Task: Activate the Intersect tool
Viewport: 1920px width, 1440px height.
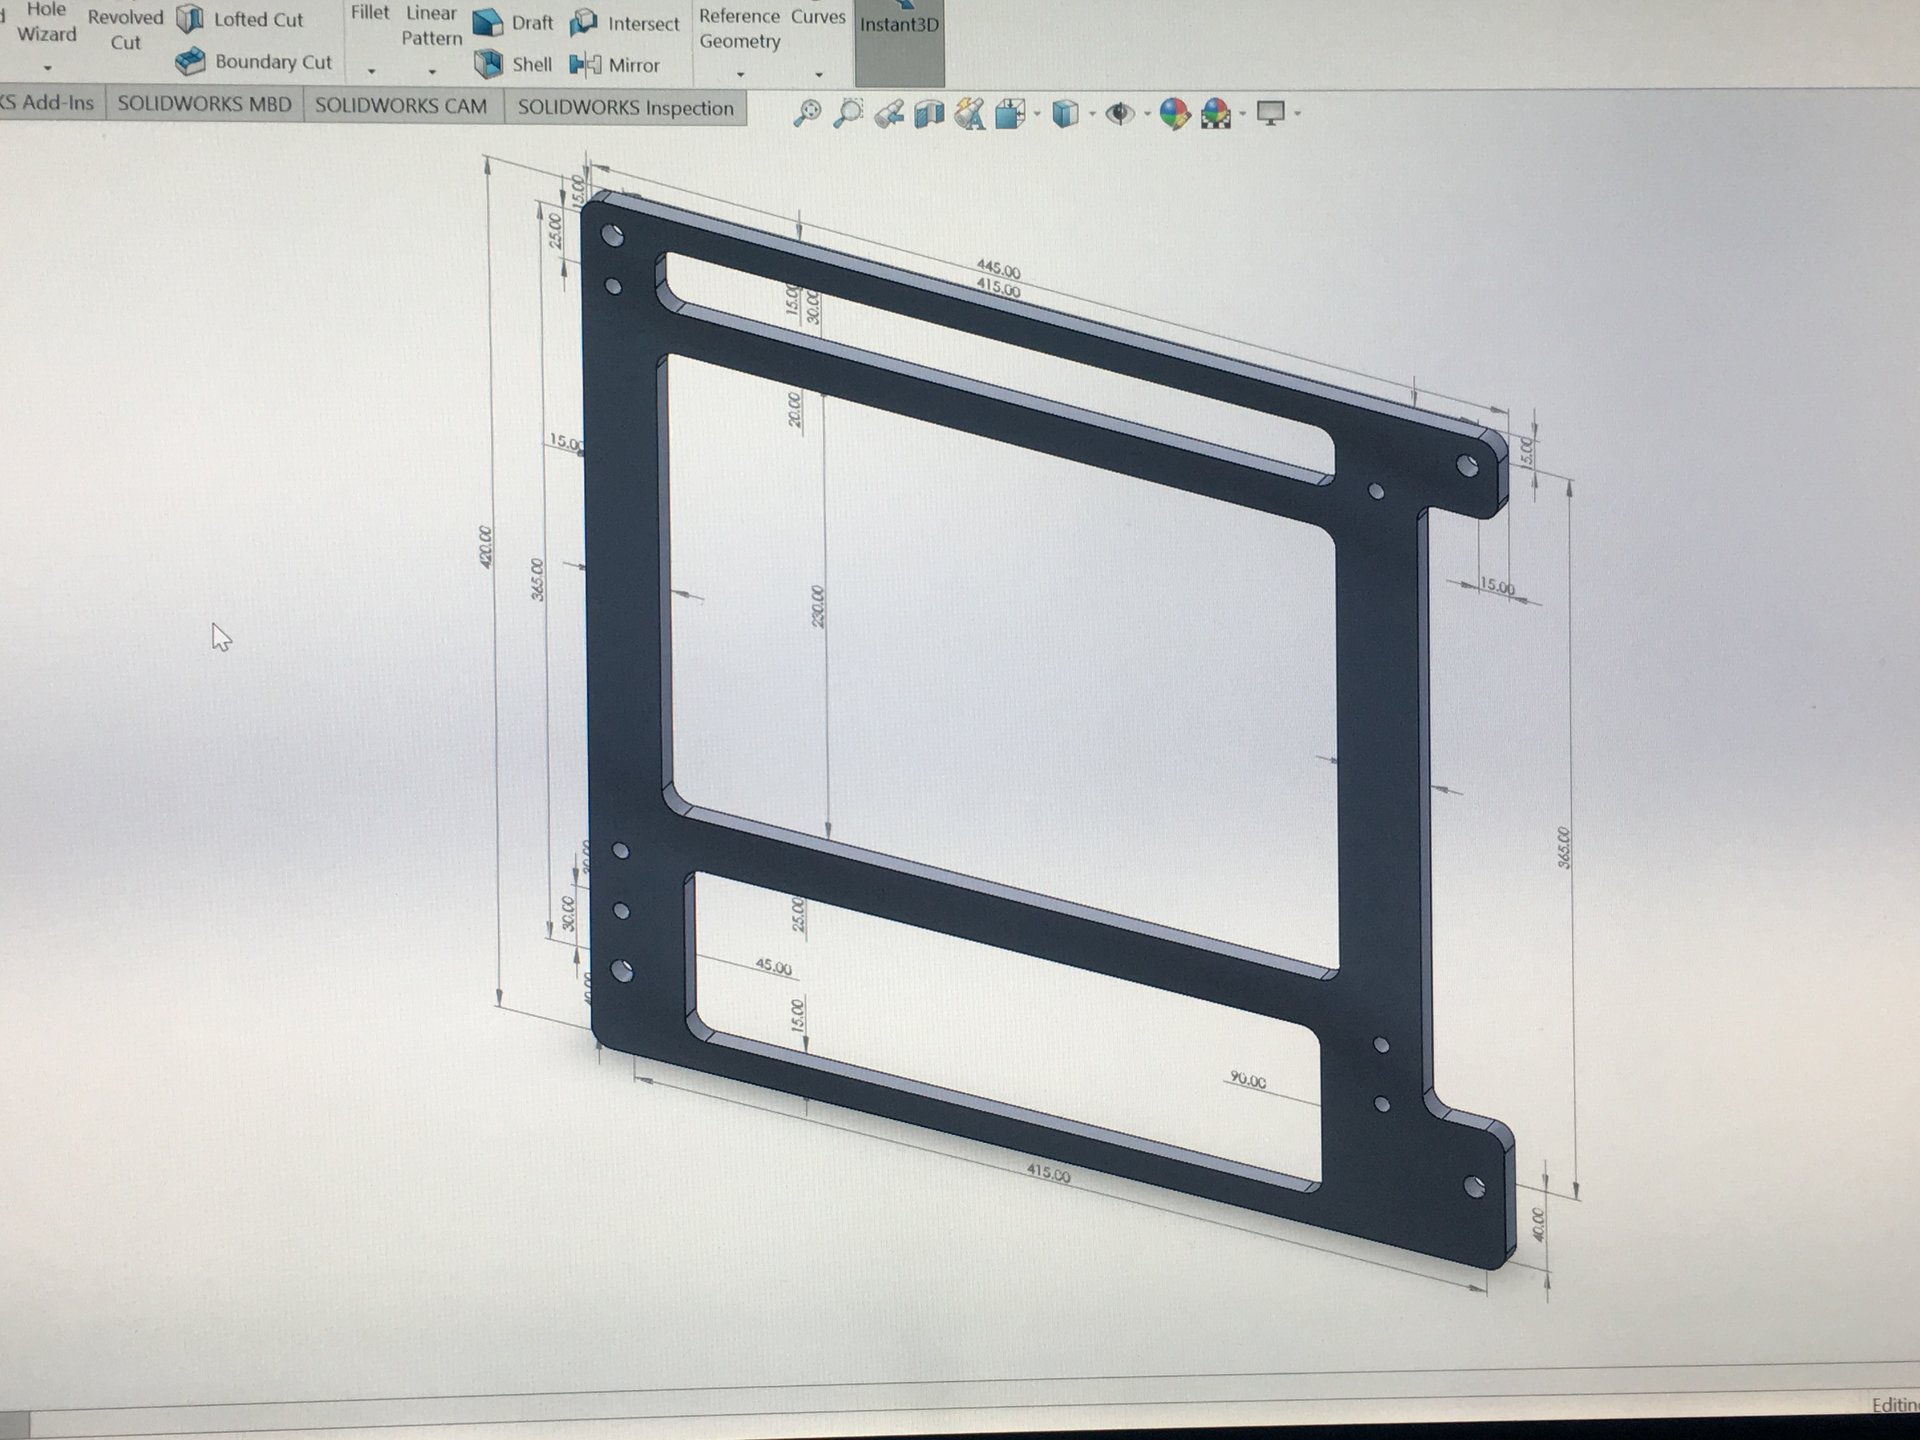Action: coord(624,23)
